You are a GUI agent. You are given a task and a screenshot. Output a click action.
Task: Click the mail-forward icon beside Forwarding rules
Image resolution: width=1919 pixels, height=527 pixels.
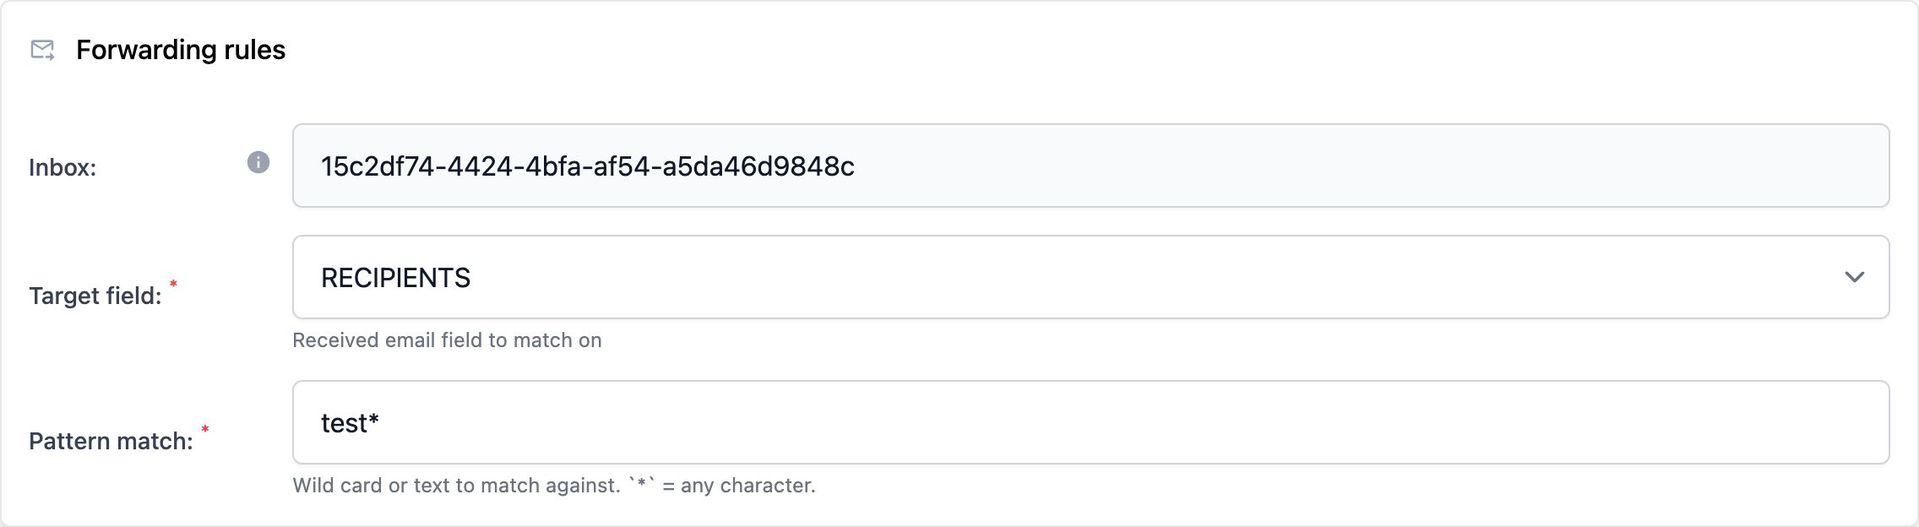coord(43,50)
